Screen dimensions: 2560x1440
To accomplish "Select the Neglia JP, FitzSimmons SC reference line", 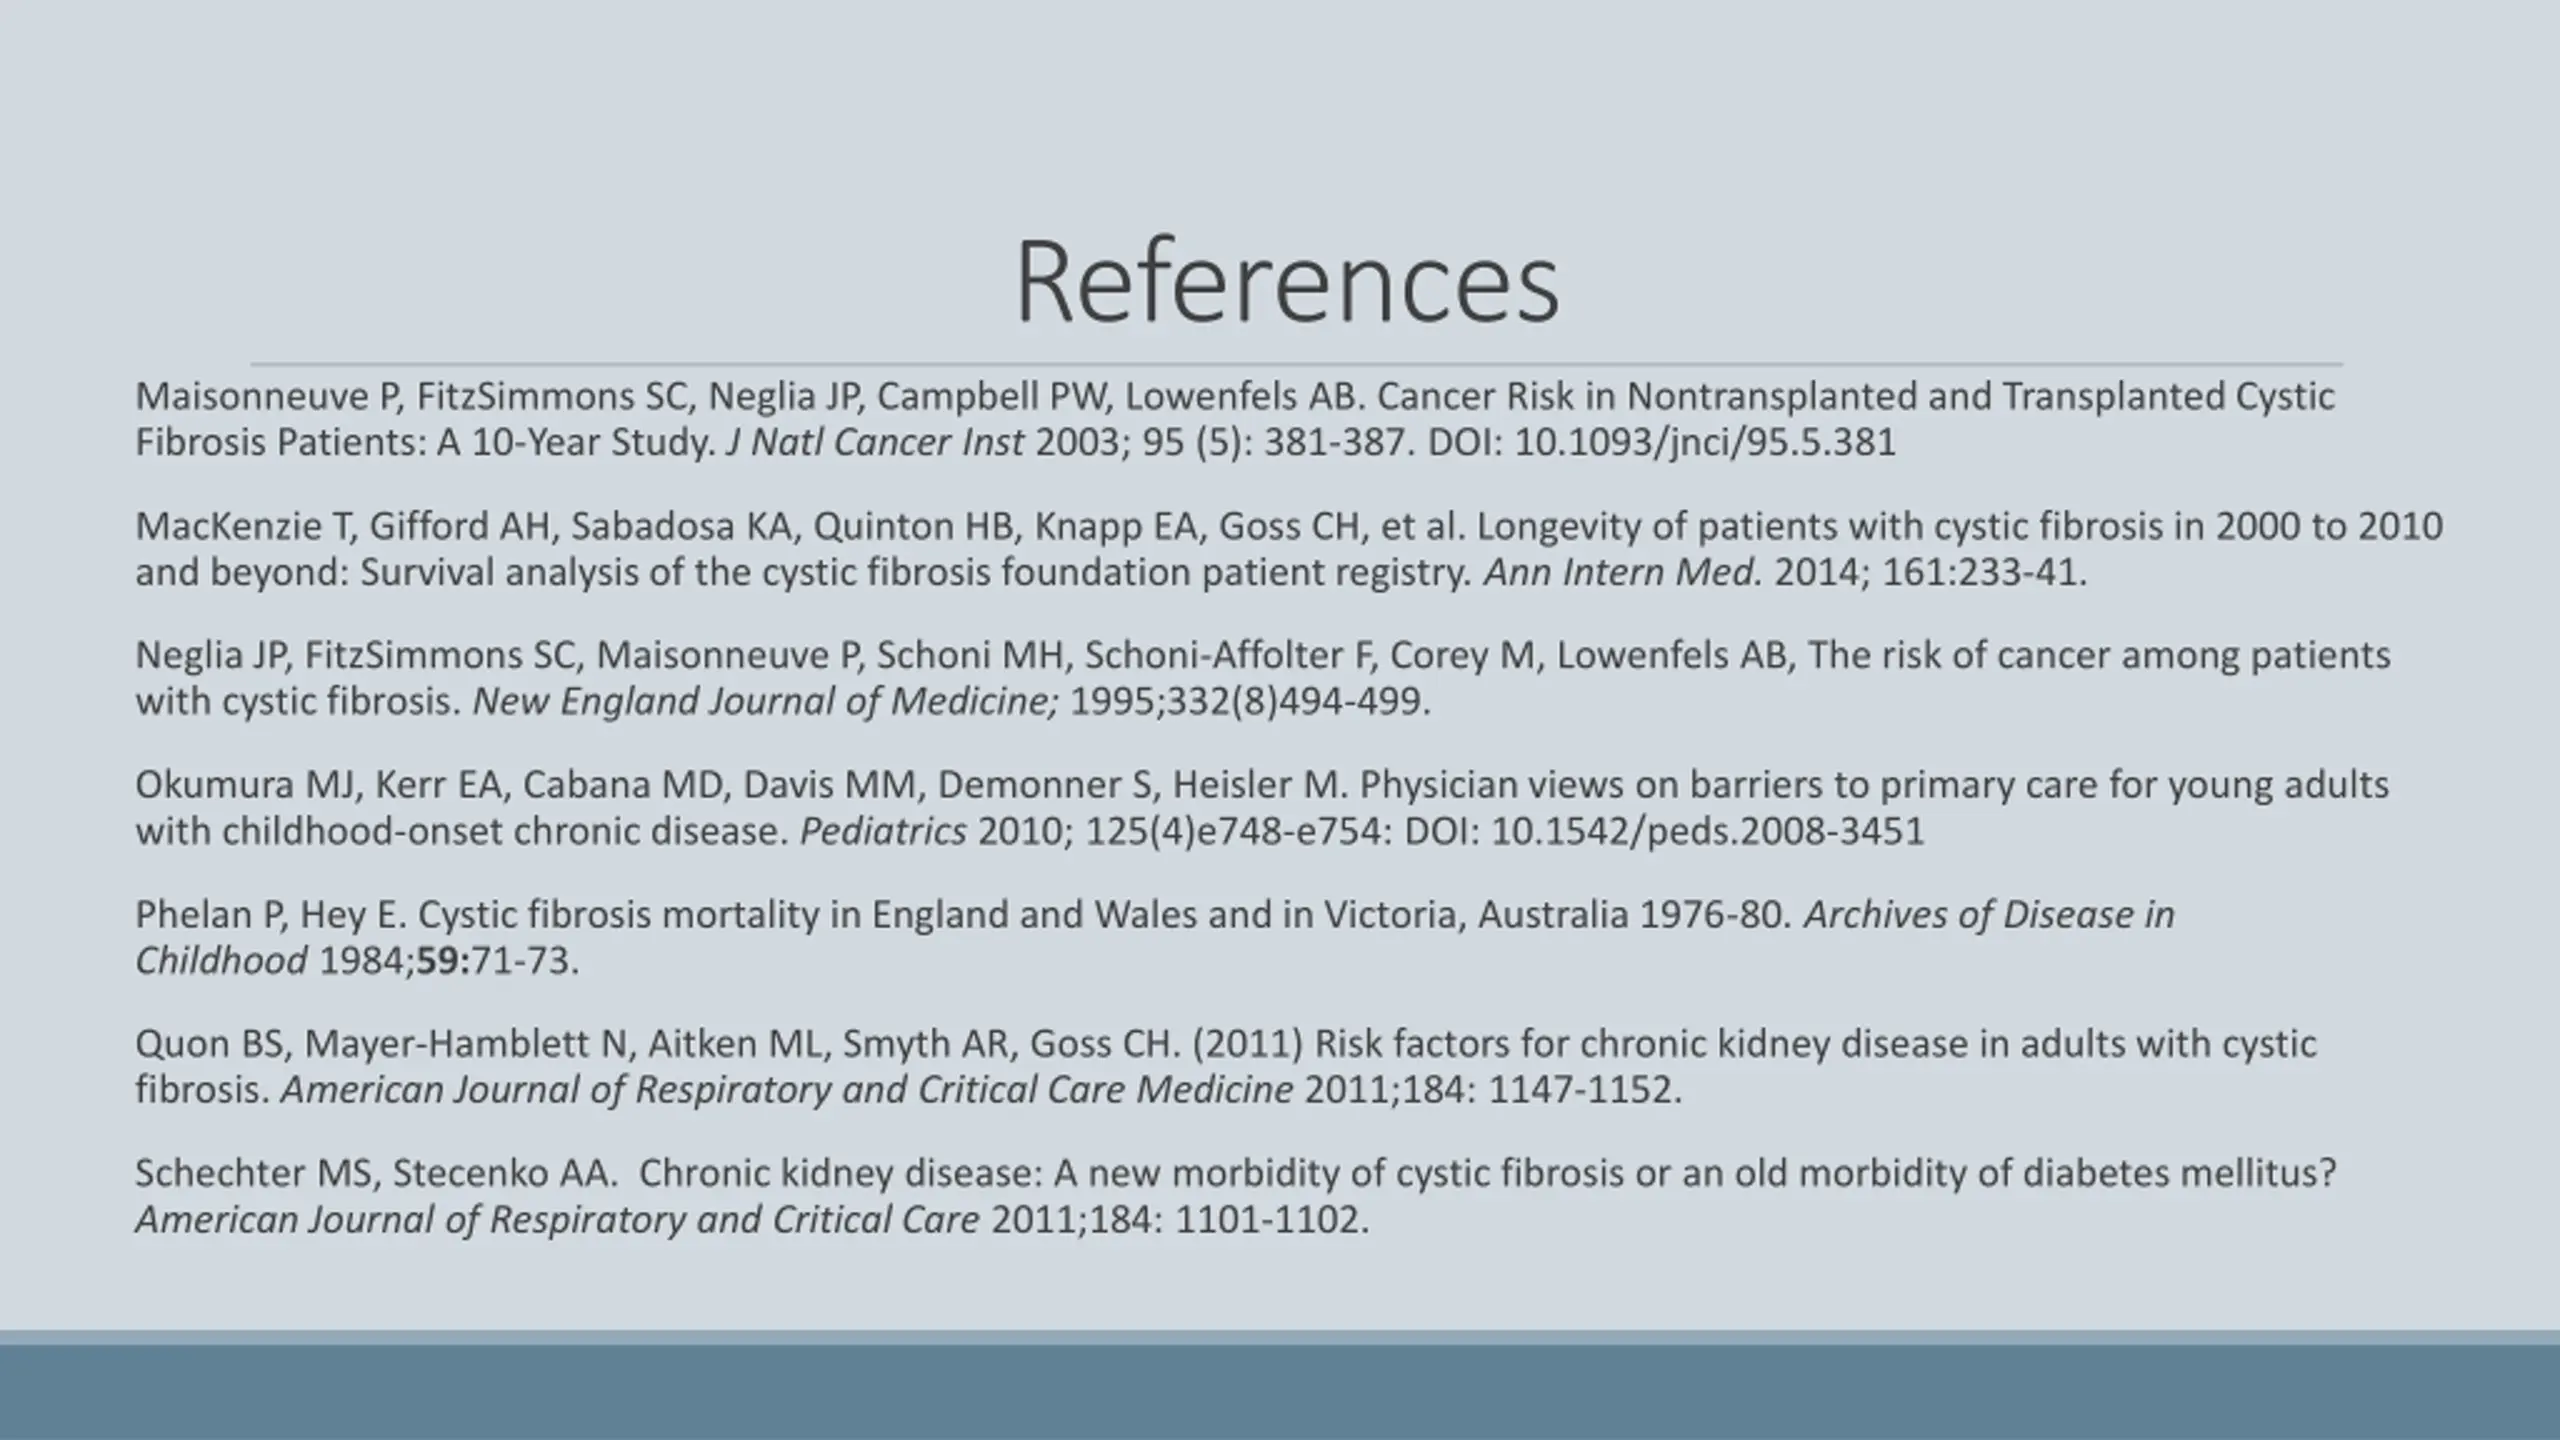I will point(1263,656).
